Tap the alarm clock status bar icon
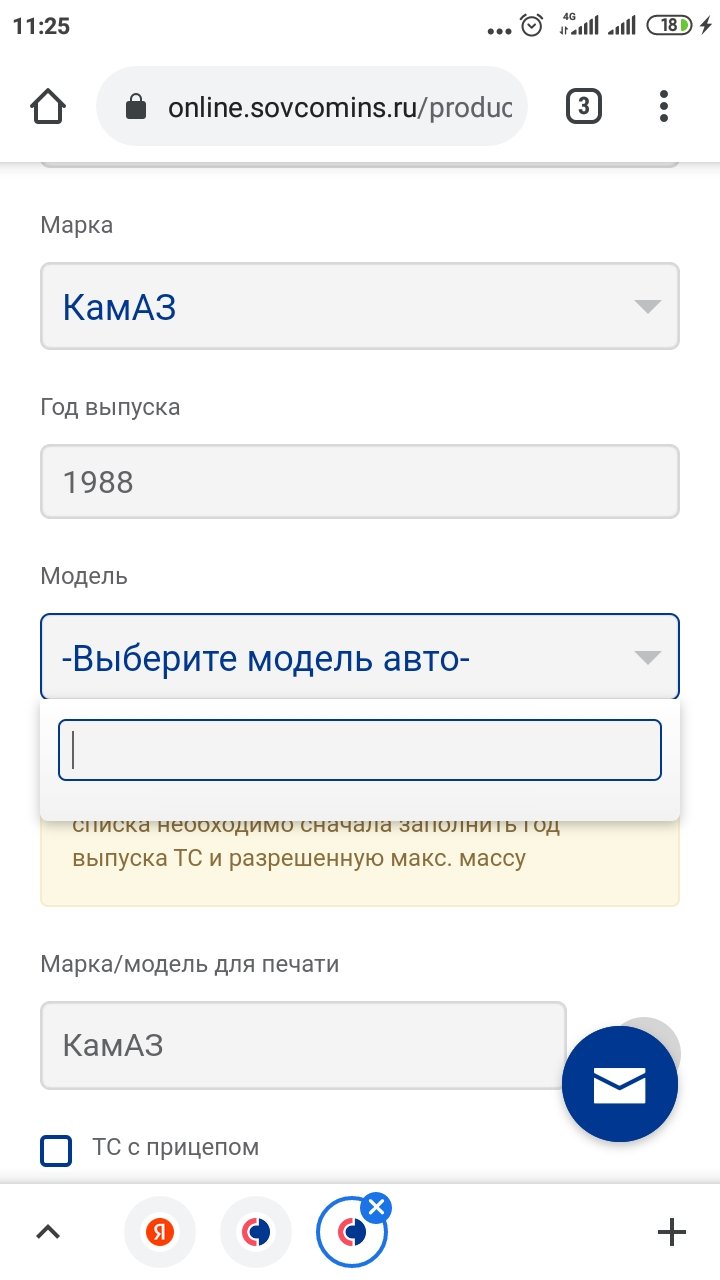The height and width of the screenshot is (1280, 720). (x=532, y=26)
